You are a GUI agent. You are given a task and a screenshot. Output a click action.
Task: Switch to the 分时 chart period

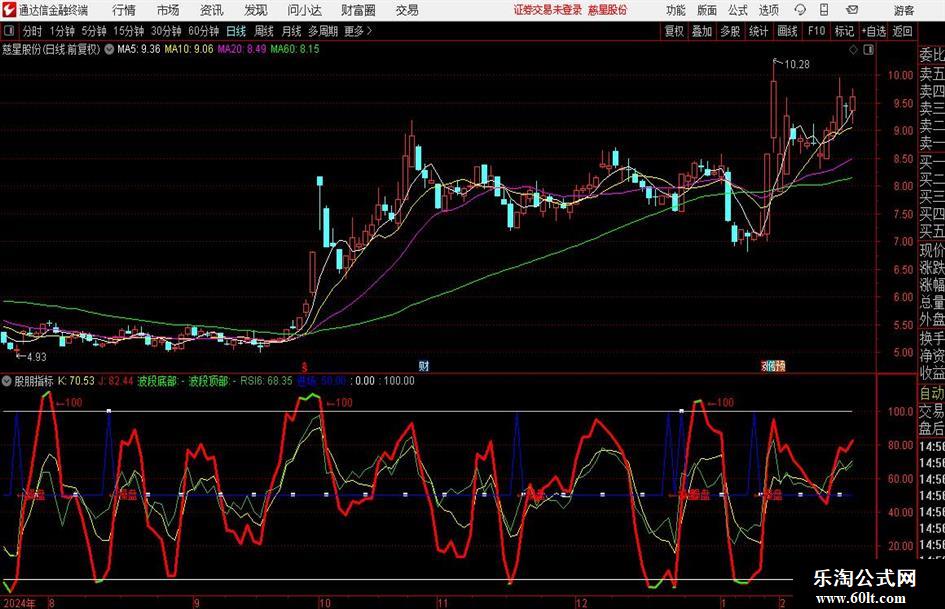point(33,31)
